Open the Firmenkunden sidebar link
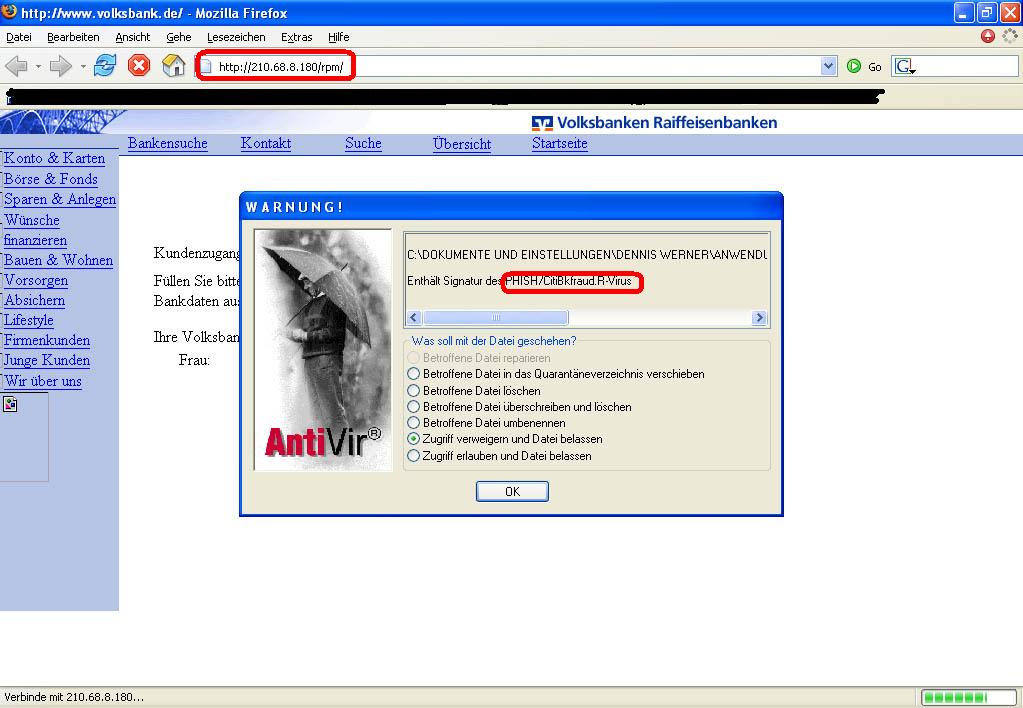Screen dimensions: 1023x708 click(47, 341)
